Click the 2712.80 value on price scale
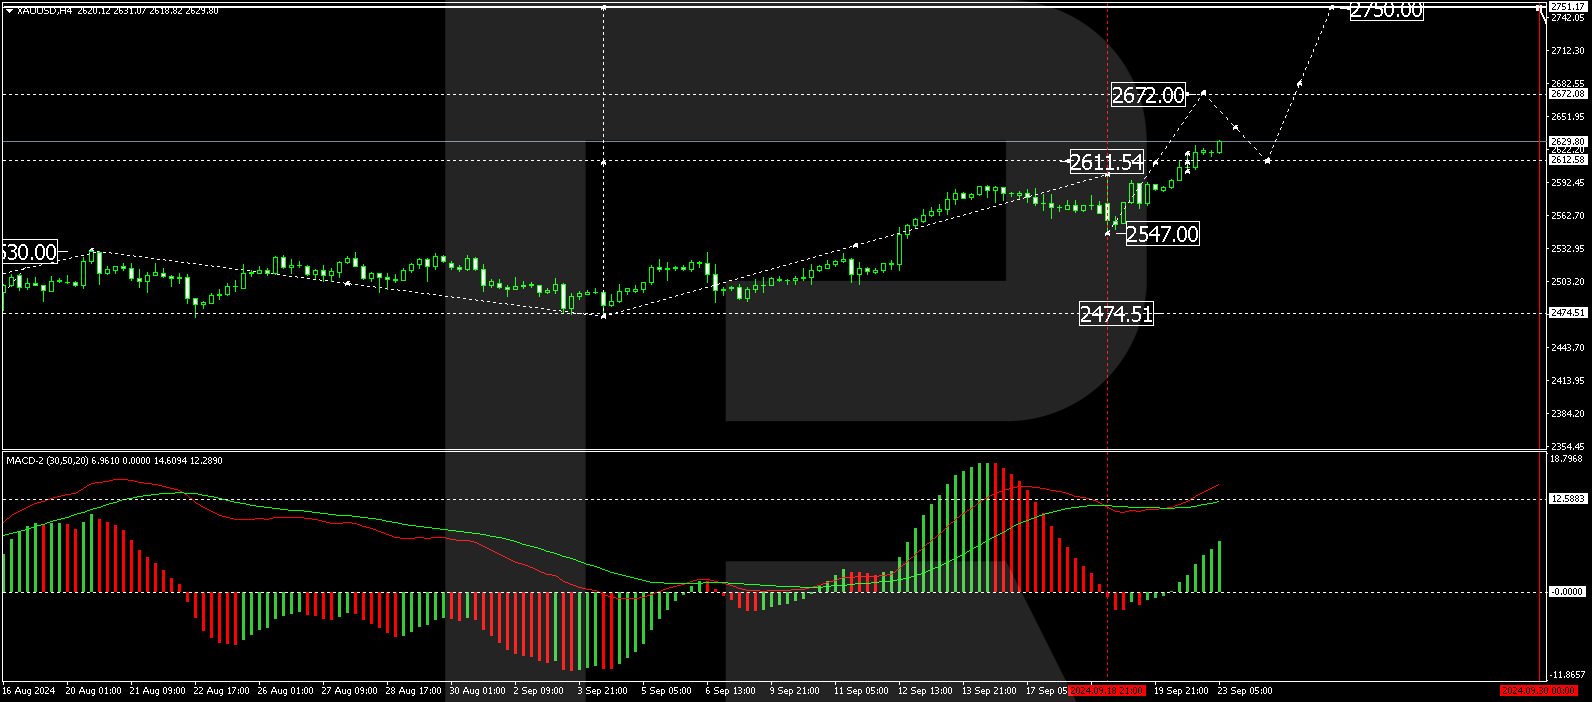The height and width of the screenshot is (702, 1592). [x=1567, y=50]
